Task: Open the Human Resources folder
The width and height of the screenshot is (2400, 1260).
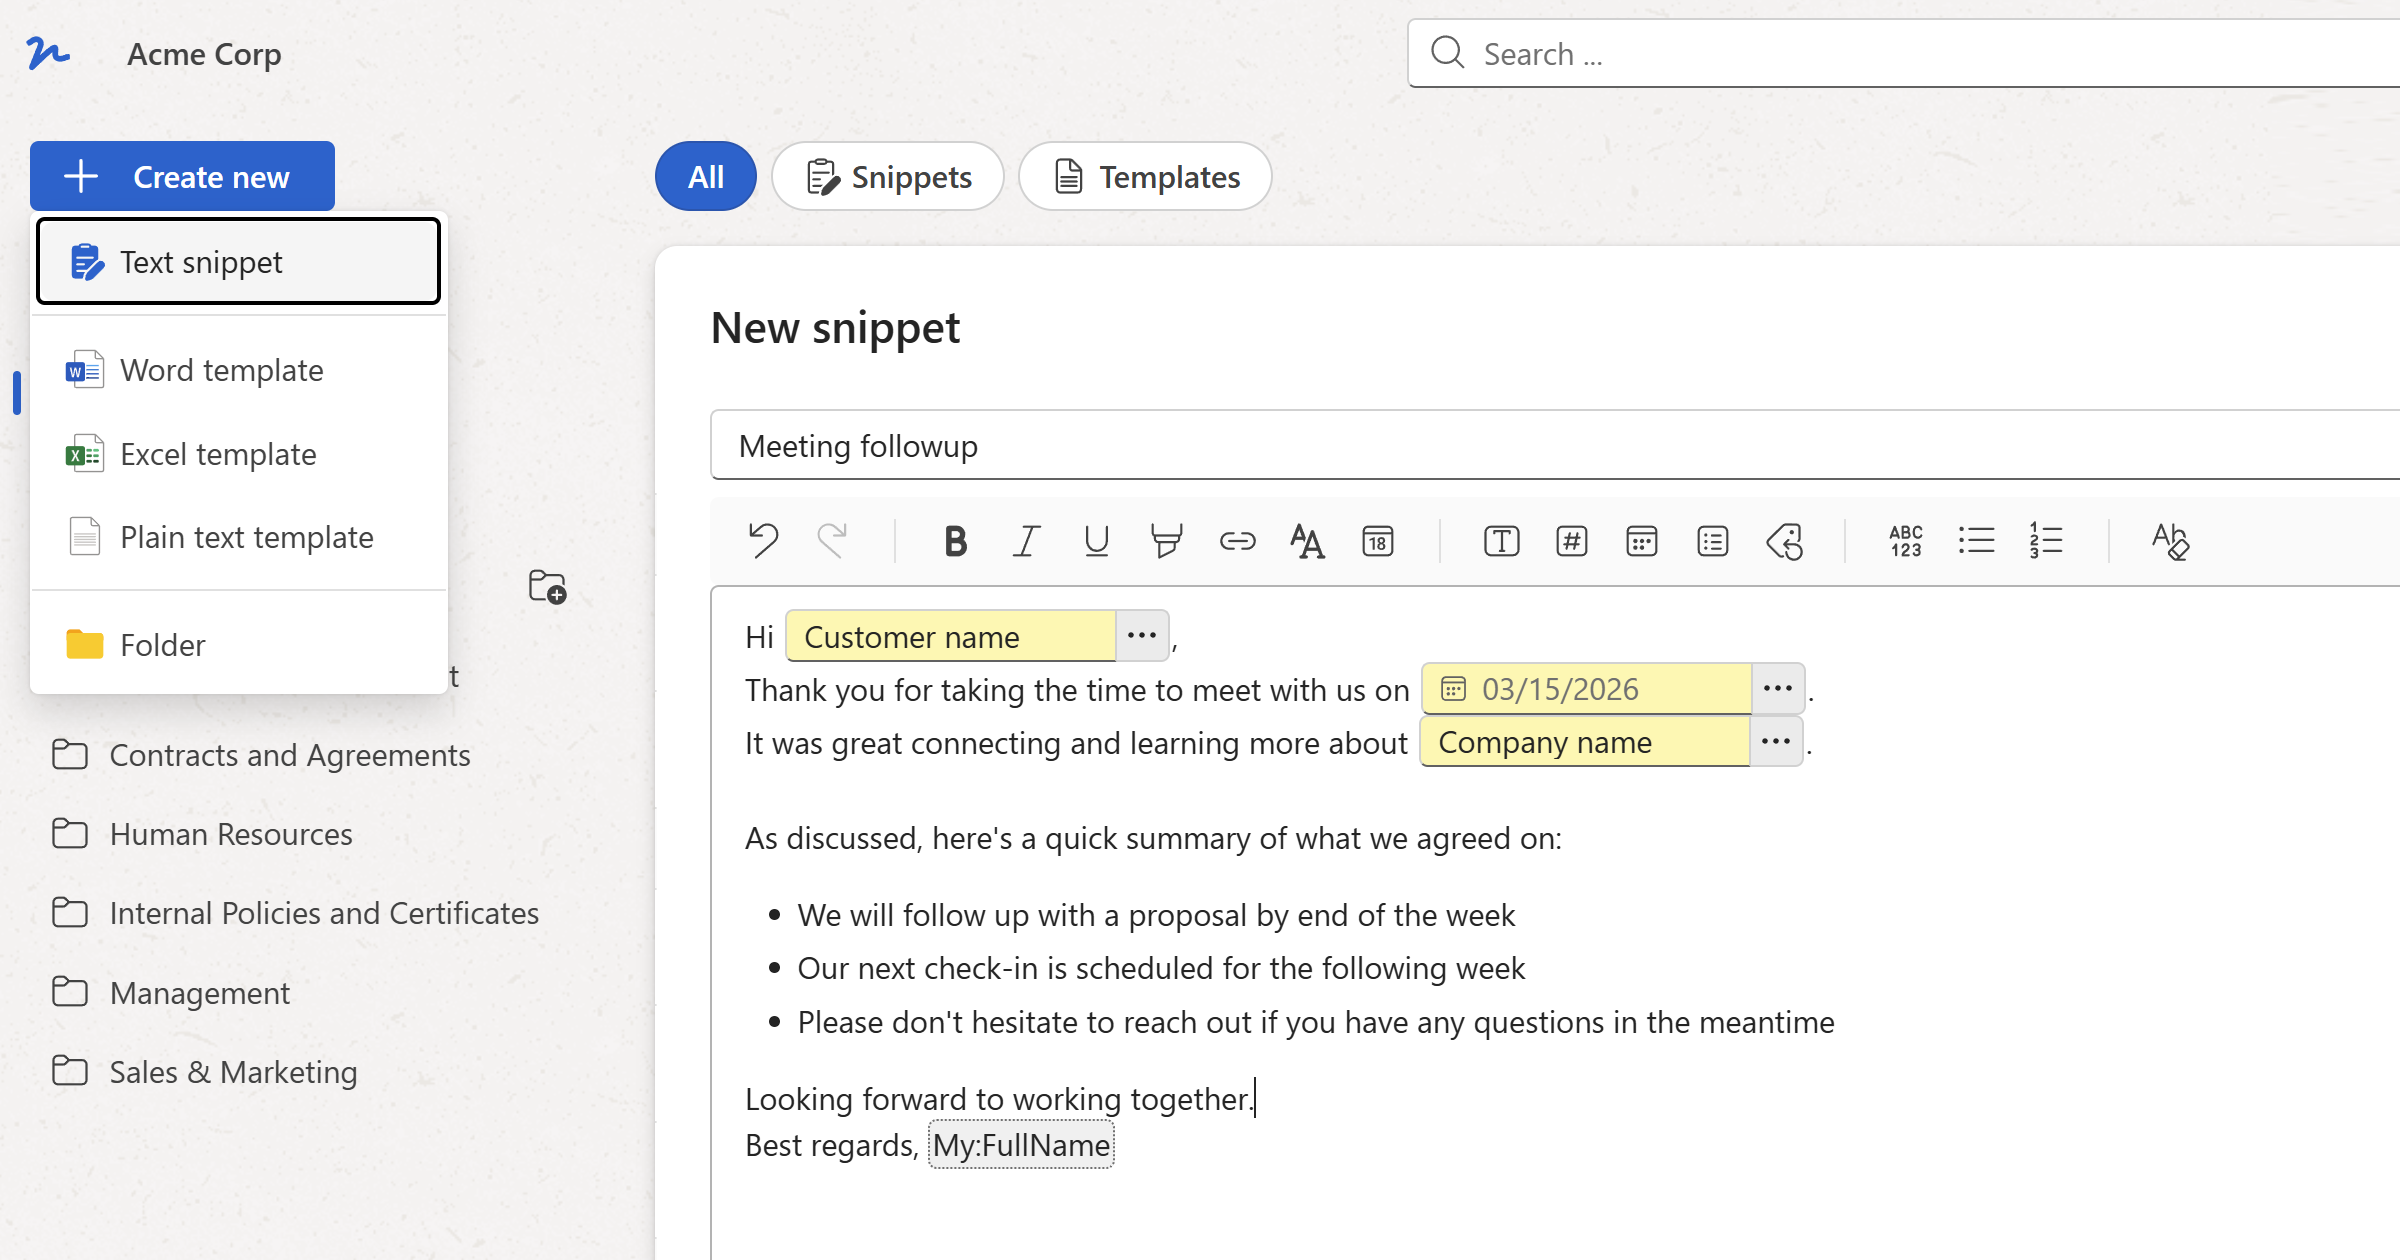Action: coord(202,834)
